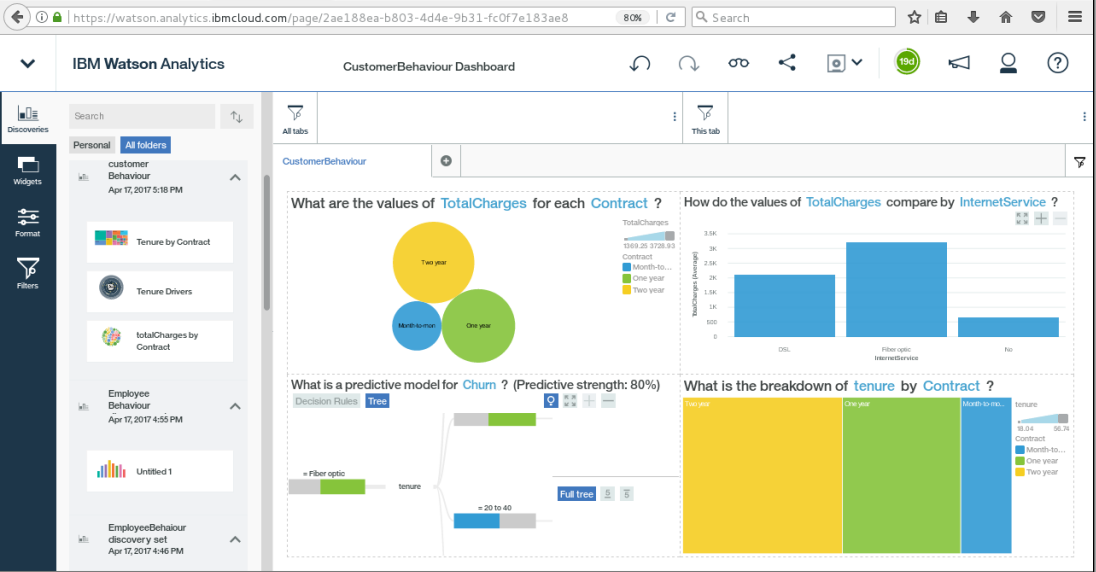Select the CustomerBehaviour tab
The height and width of the screenshot is (572, 1096).
pyautogui.click(x=324, y=161)
